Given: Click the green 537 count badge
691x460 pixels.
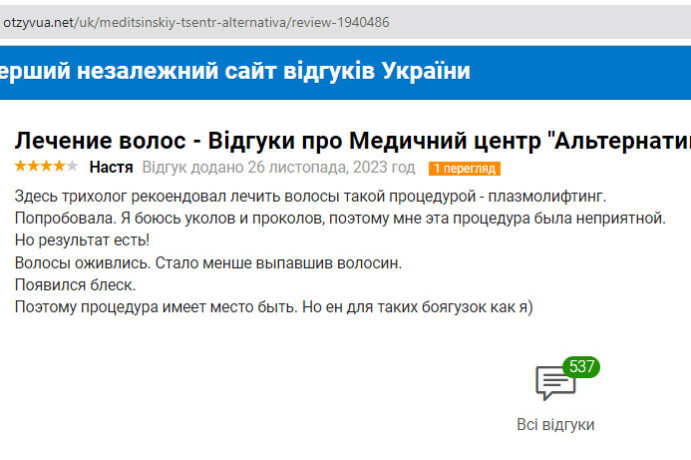Looking at the screenshot, I should tap(581, 366).
